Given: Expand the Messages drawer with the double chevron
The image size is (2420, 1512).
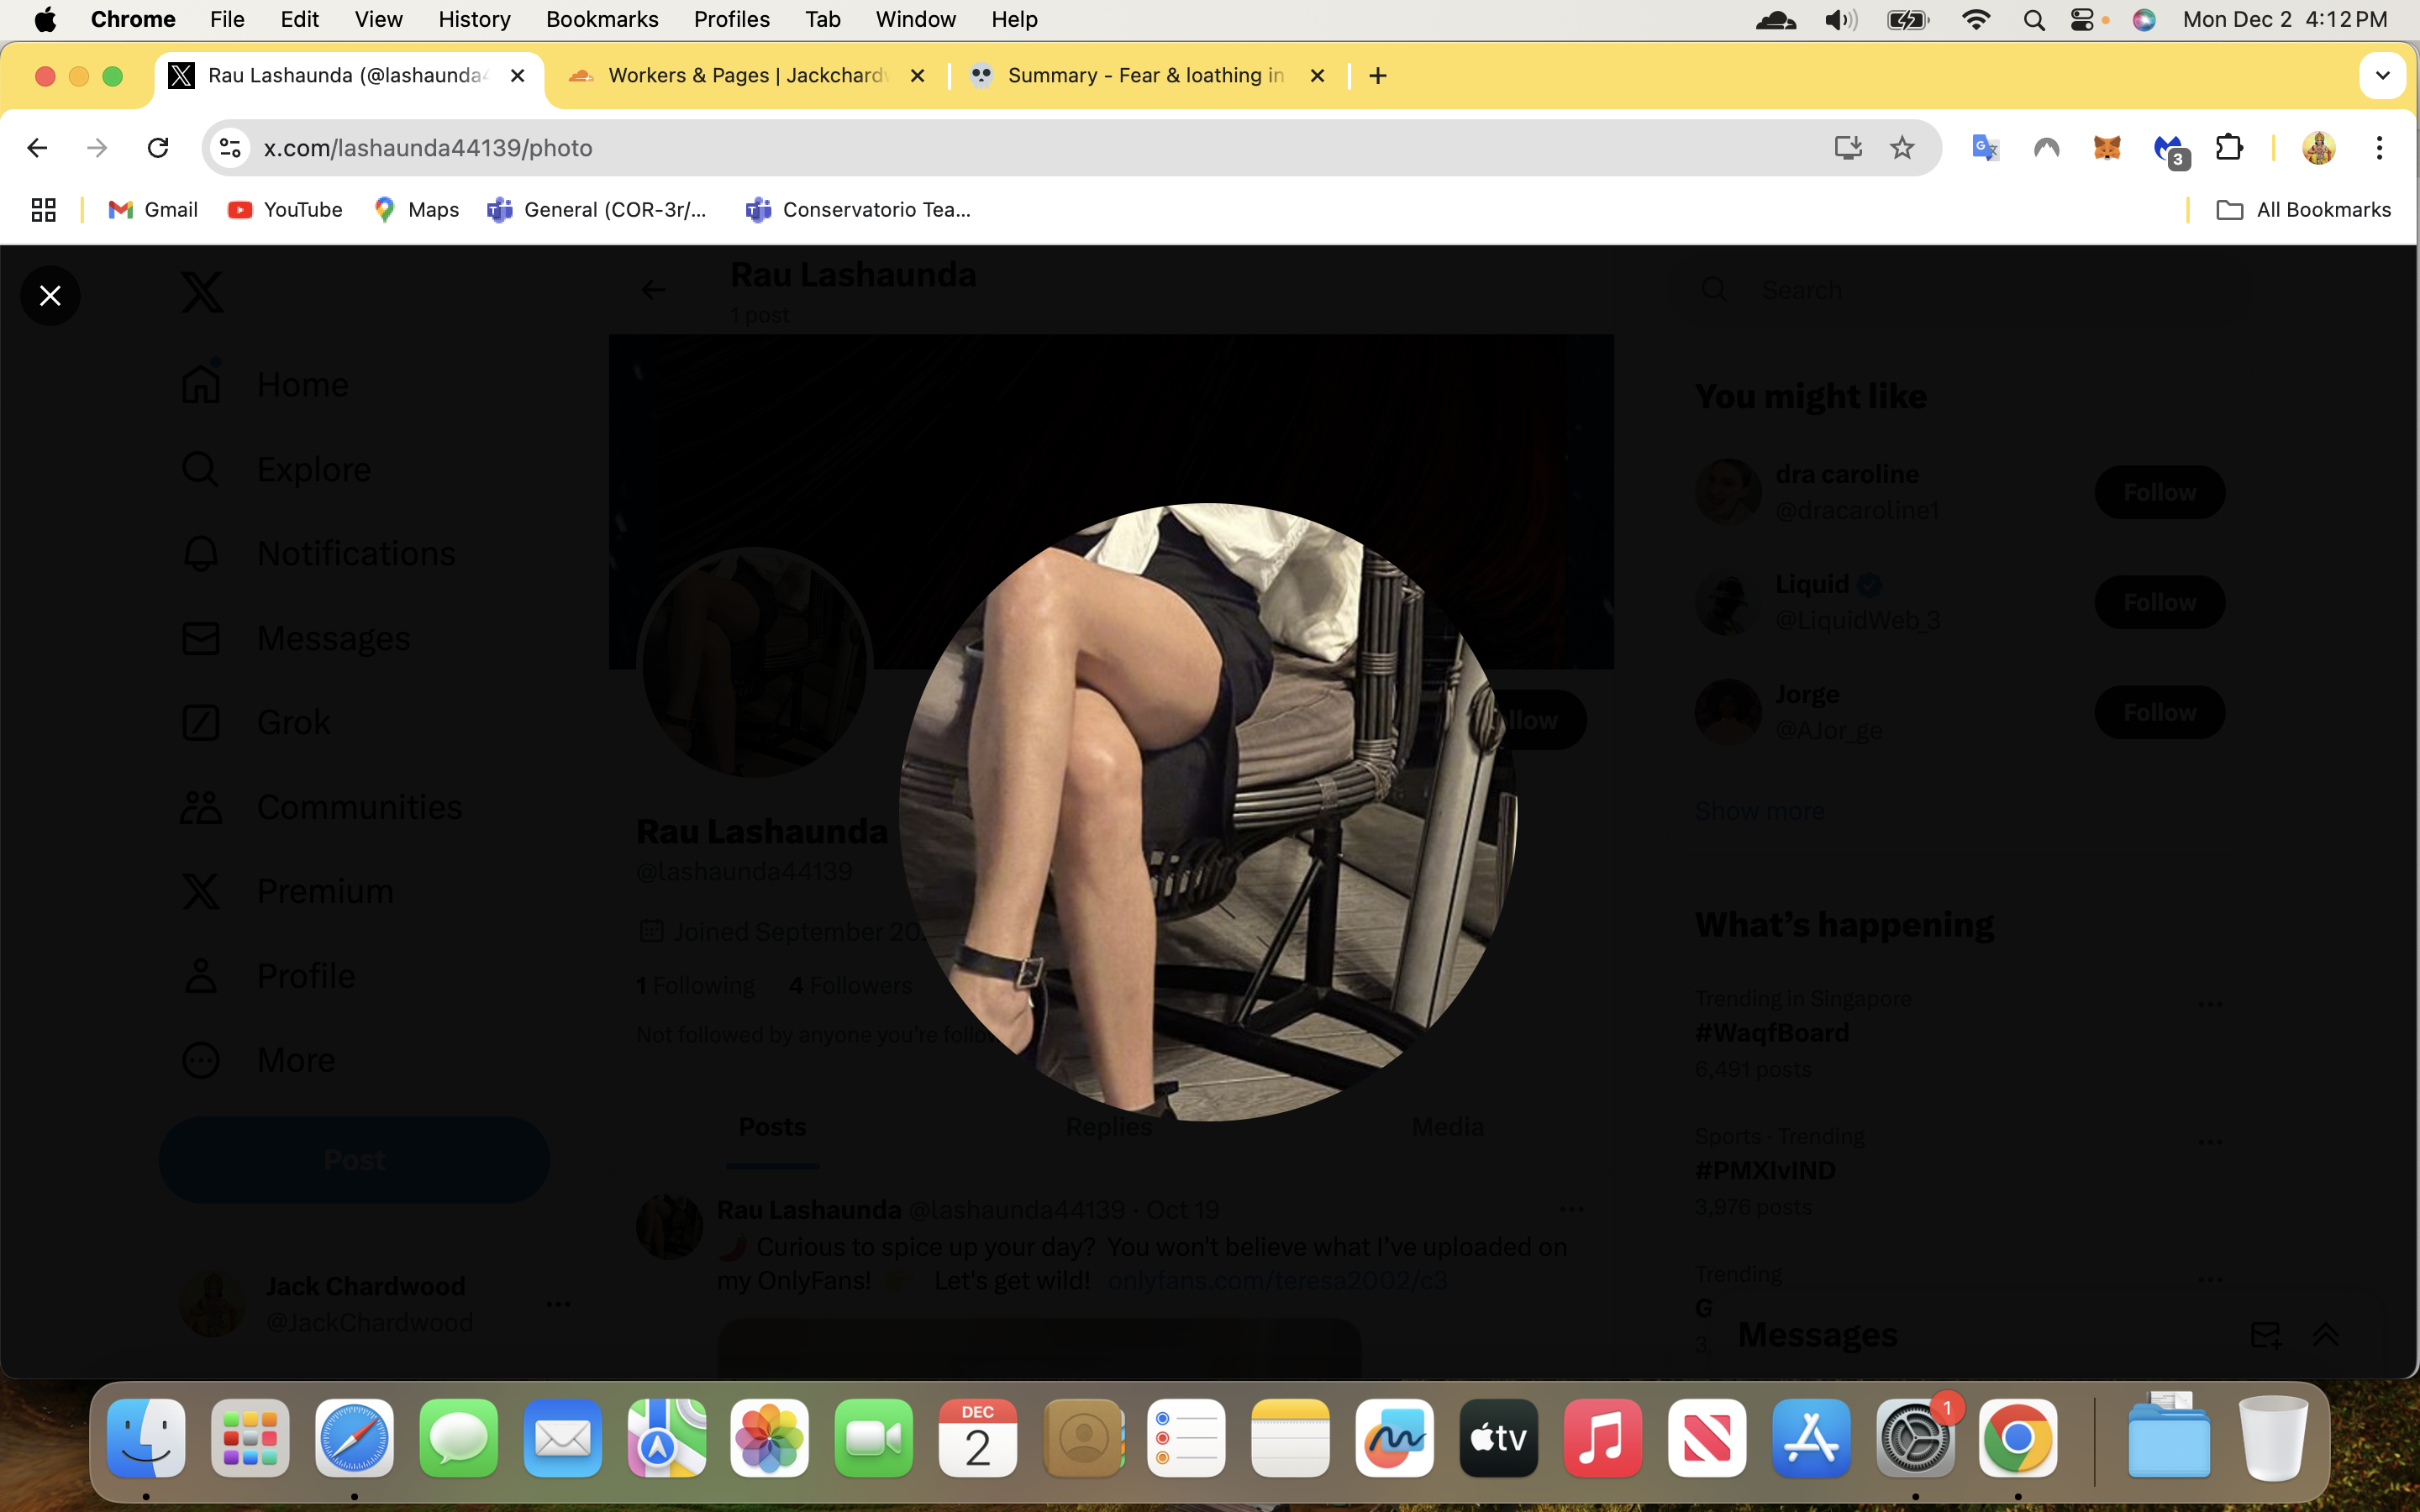Looking at the screenshot, I should [x=2325, y=1334].
